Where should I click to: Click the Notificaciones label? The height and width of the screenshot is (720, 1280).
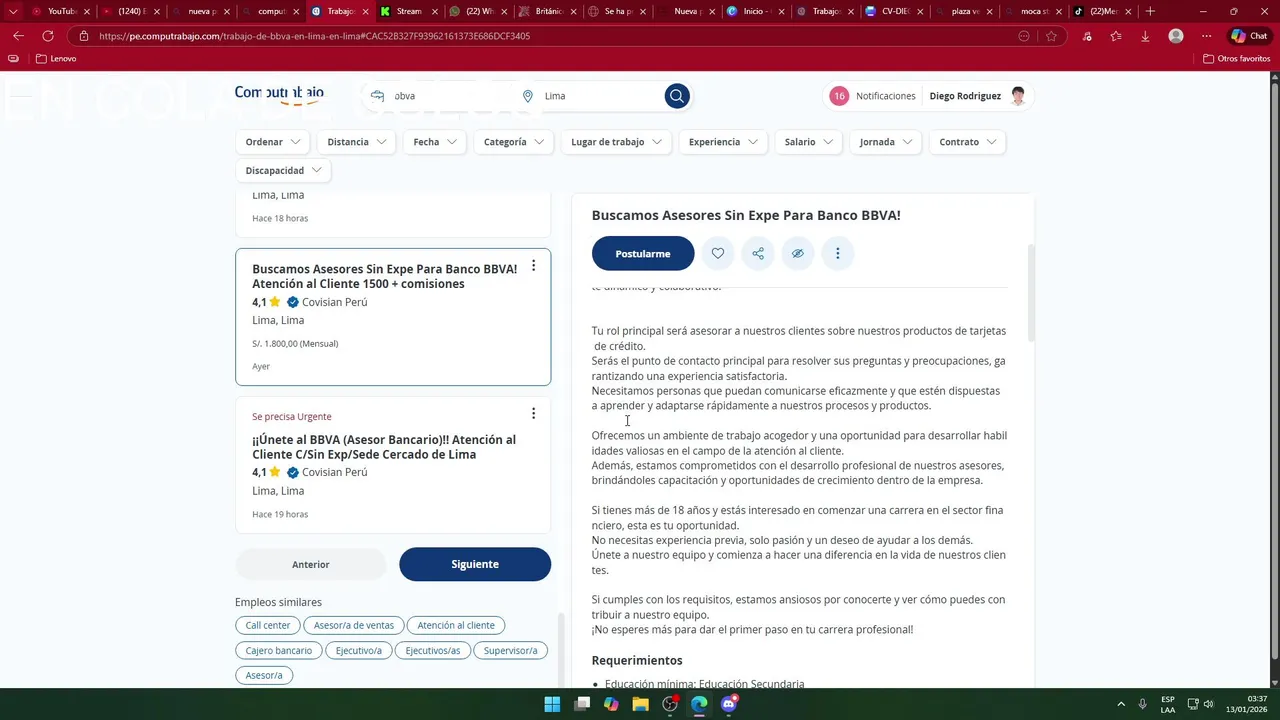886,96
